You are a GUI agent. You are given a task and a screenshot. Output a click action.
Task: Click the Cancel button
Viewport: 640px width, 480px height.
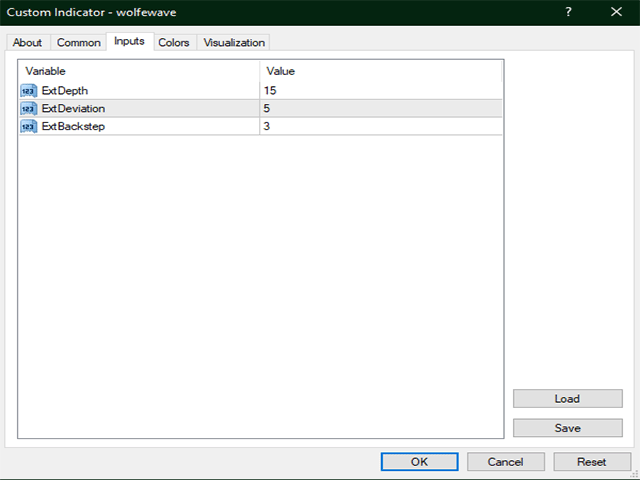(x=506, y=462)
